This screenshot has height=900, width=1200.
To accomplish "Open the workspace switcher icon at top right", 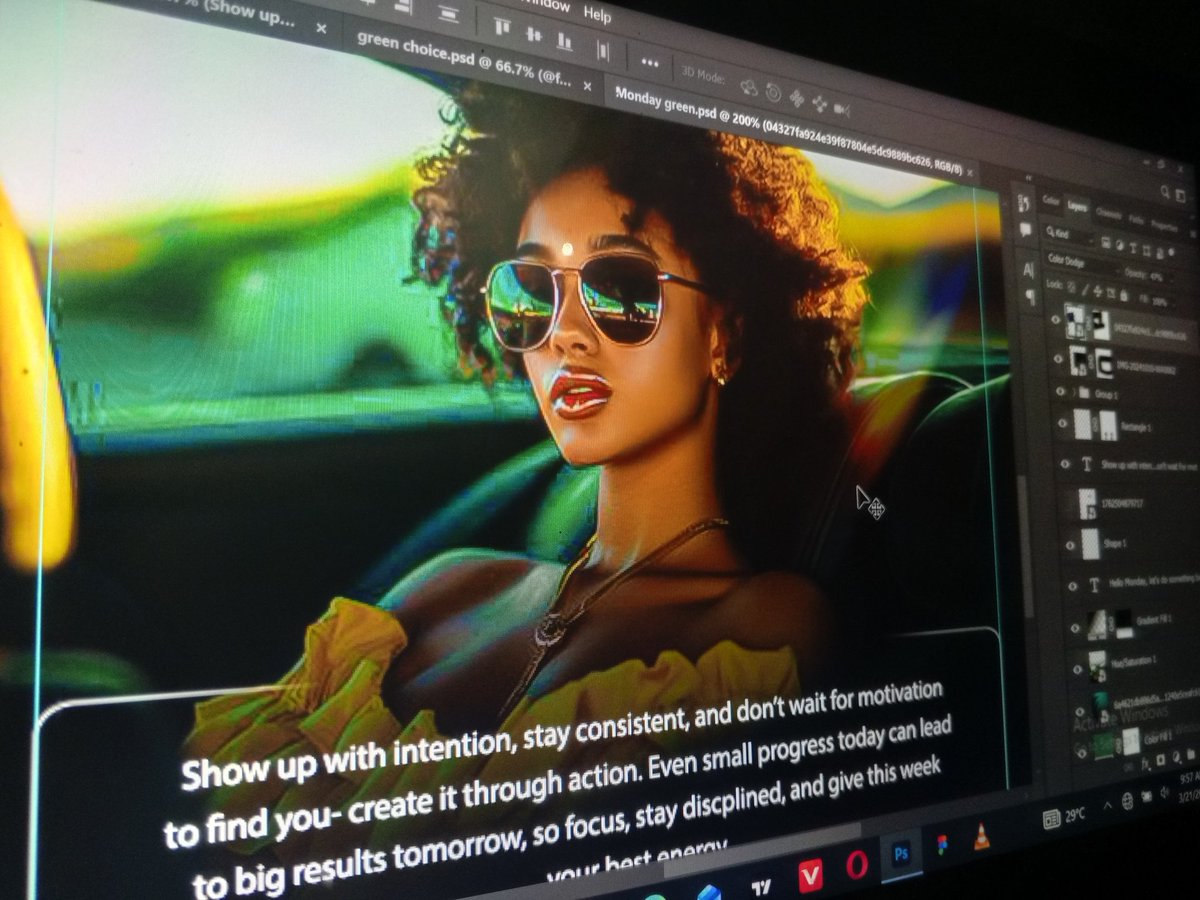I will click(x=1180, y=196).
